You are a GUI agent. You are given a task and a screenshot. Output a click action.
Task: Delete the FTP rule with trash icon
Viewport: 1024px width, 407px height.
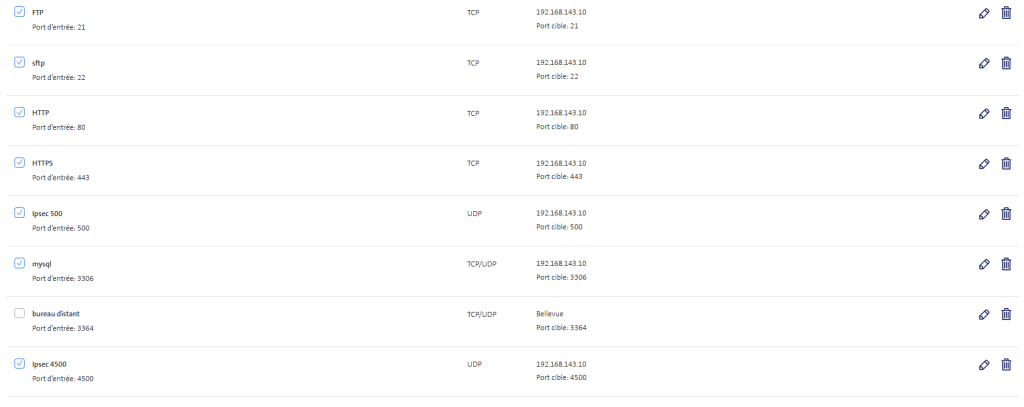pos(1006,13)
